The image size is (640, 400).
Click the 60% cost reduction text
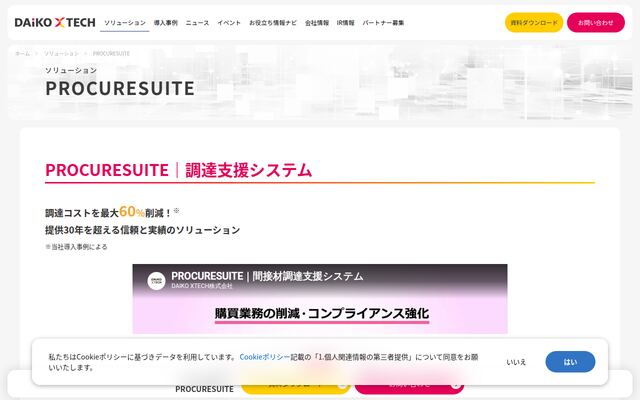(x=131, y=211)
